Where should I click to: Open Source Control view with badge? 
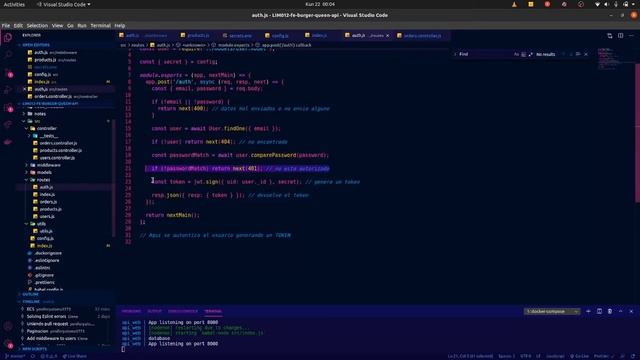8,73
